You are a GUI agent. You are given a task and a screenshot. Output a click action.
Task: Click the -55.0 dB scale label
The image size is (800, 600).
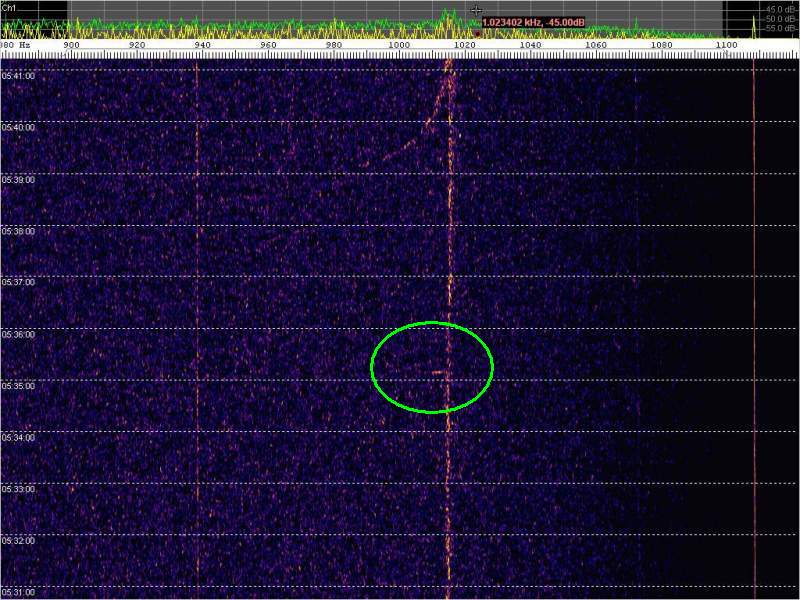781,28
